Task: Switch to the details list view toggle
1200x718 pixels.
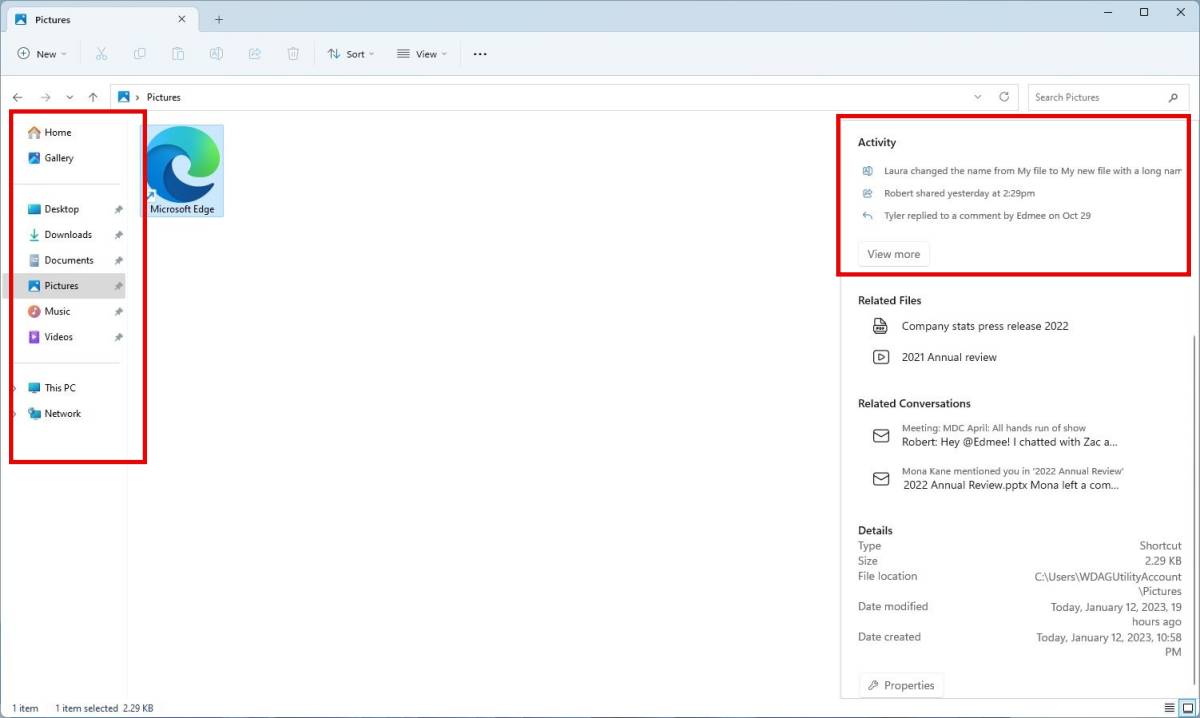Action: point(1169,707)
